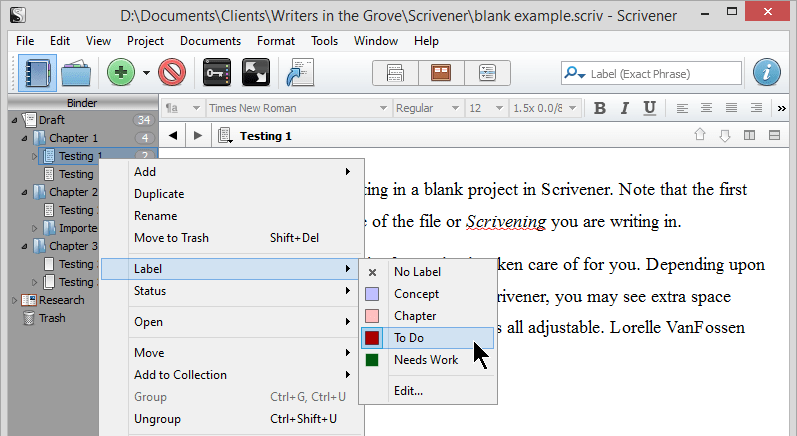Collapse Chapter 3 in the Binder
The width and height of the screenshot is (797, 436).
point(24,246)
